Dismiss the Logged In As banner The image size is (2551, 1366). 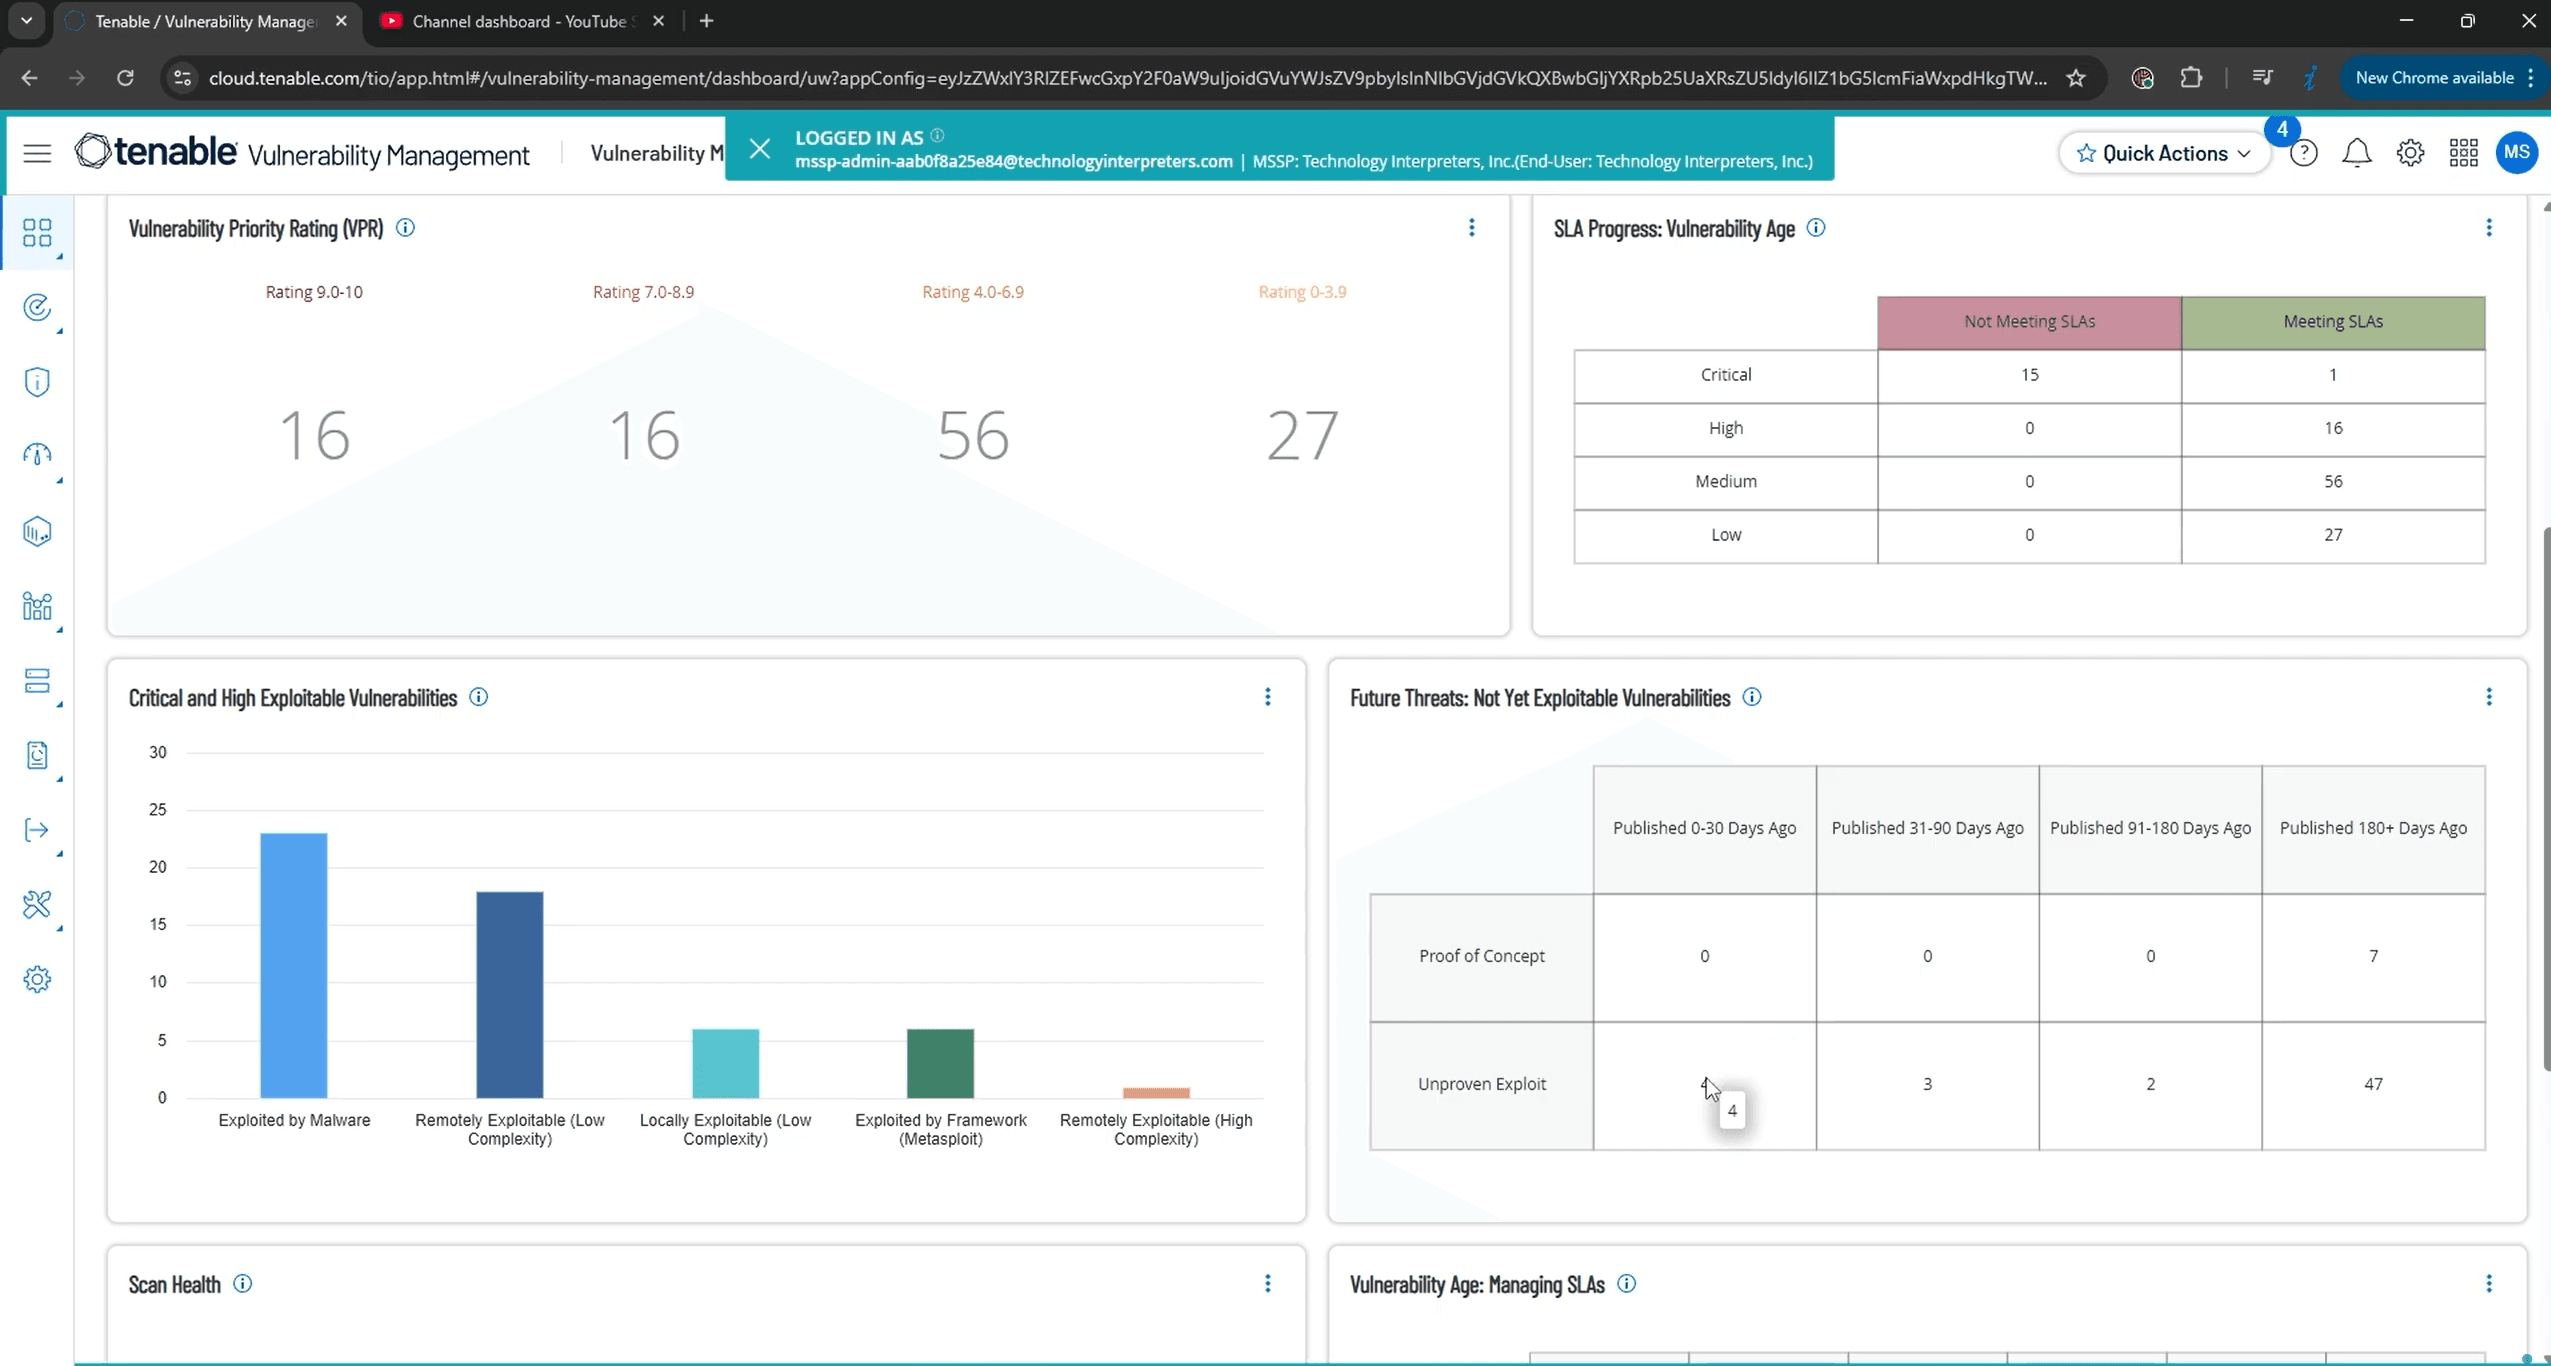(x=759, y=148)
